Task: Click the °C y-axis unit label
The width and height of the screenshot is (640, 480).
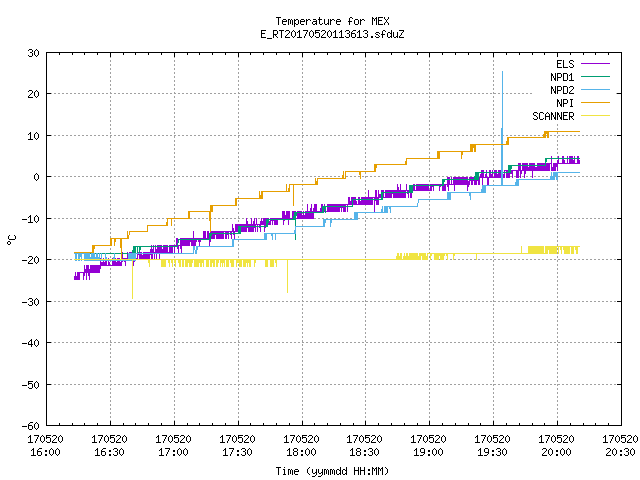Action: tap(11, 240)
